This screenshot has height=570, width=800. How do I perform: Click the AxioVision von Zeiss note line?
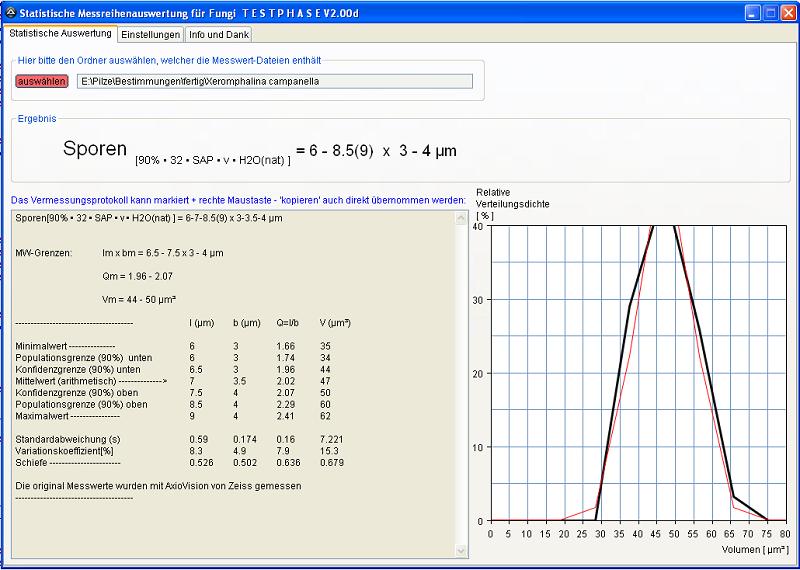click(158, 485)
